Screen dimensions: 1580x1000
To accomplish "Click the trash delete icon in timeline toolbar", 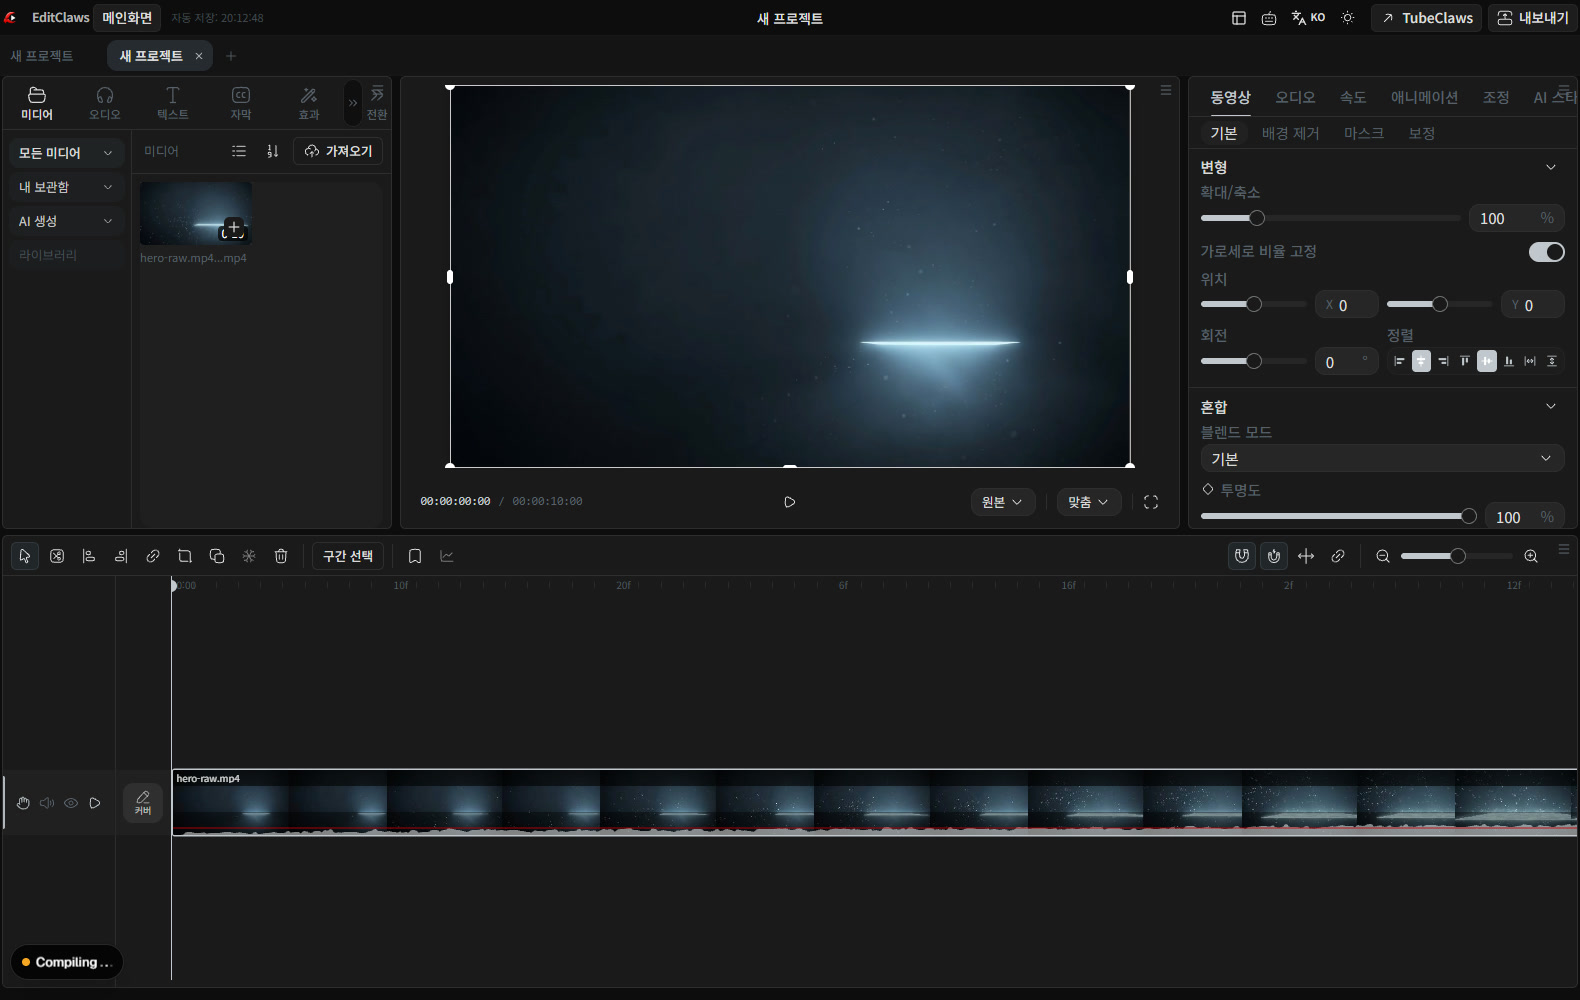I will [281, 556].
